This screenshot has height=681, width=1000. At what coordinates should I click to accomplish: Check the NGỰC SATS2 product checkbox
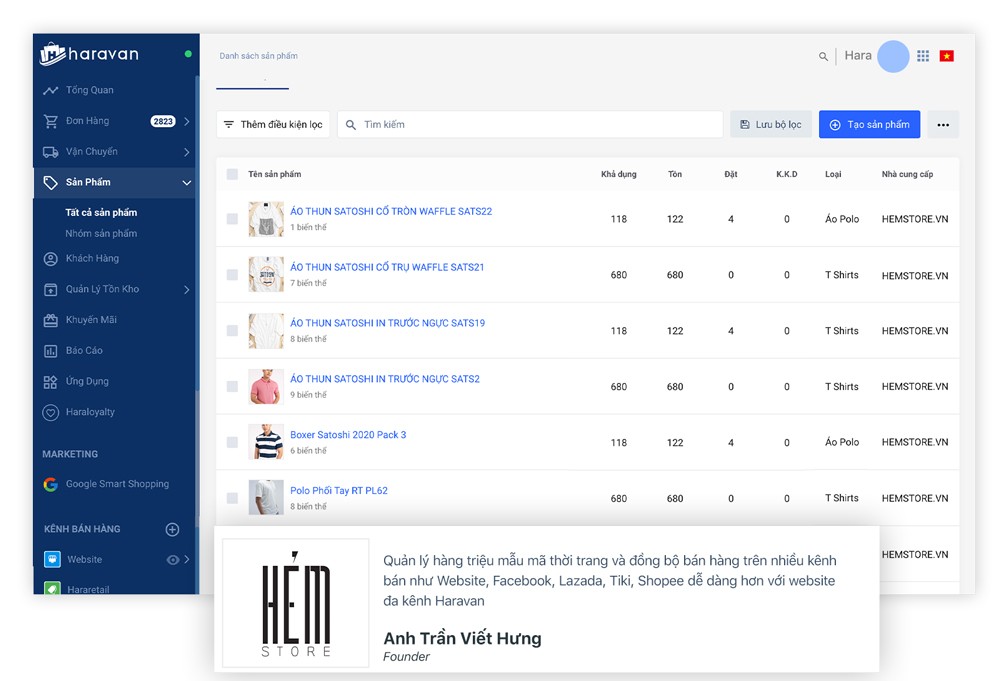[x=232, y=386]
